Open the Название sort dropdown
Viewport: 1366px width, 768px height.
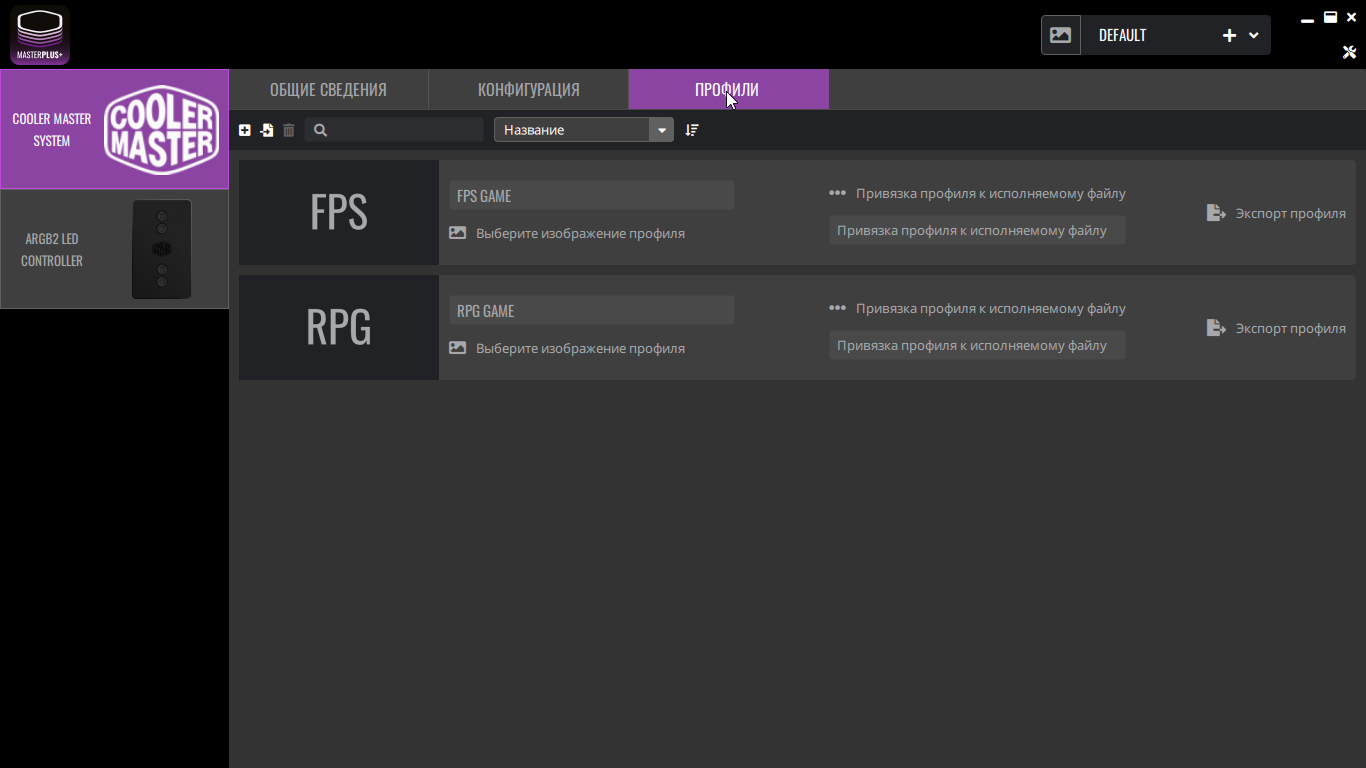(x=584, y=130)
